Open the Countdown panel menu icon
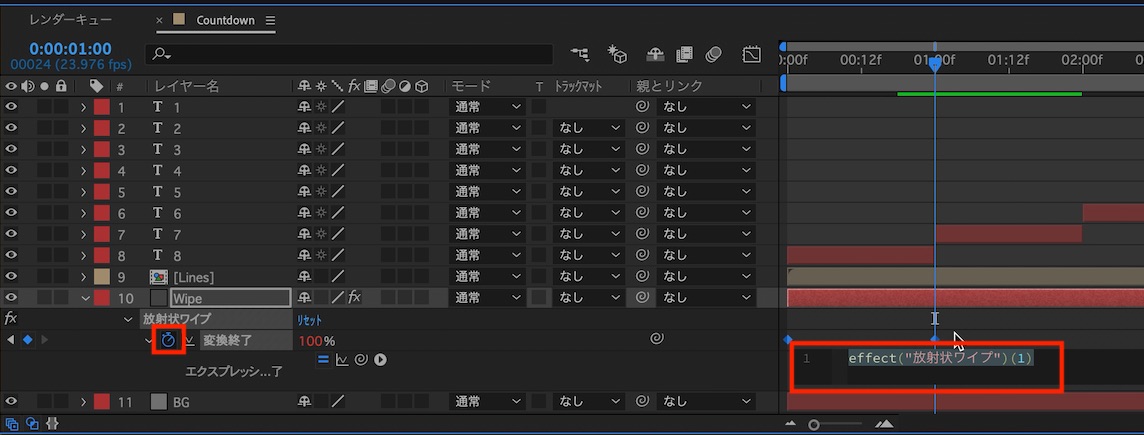The width and height of the screenshot is (1144, 435). 271,20
